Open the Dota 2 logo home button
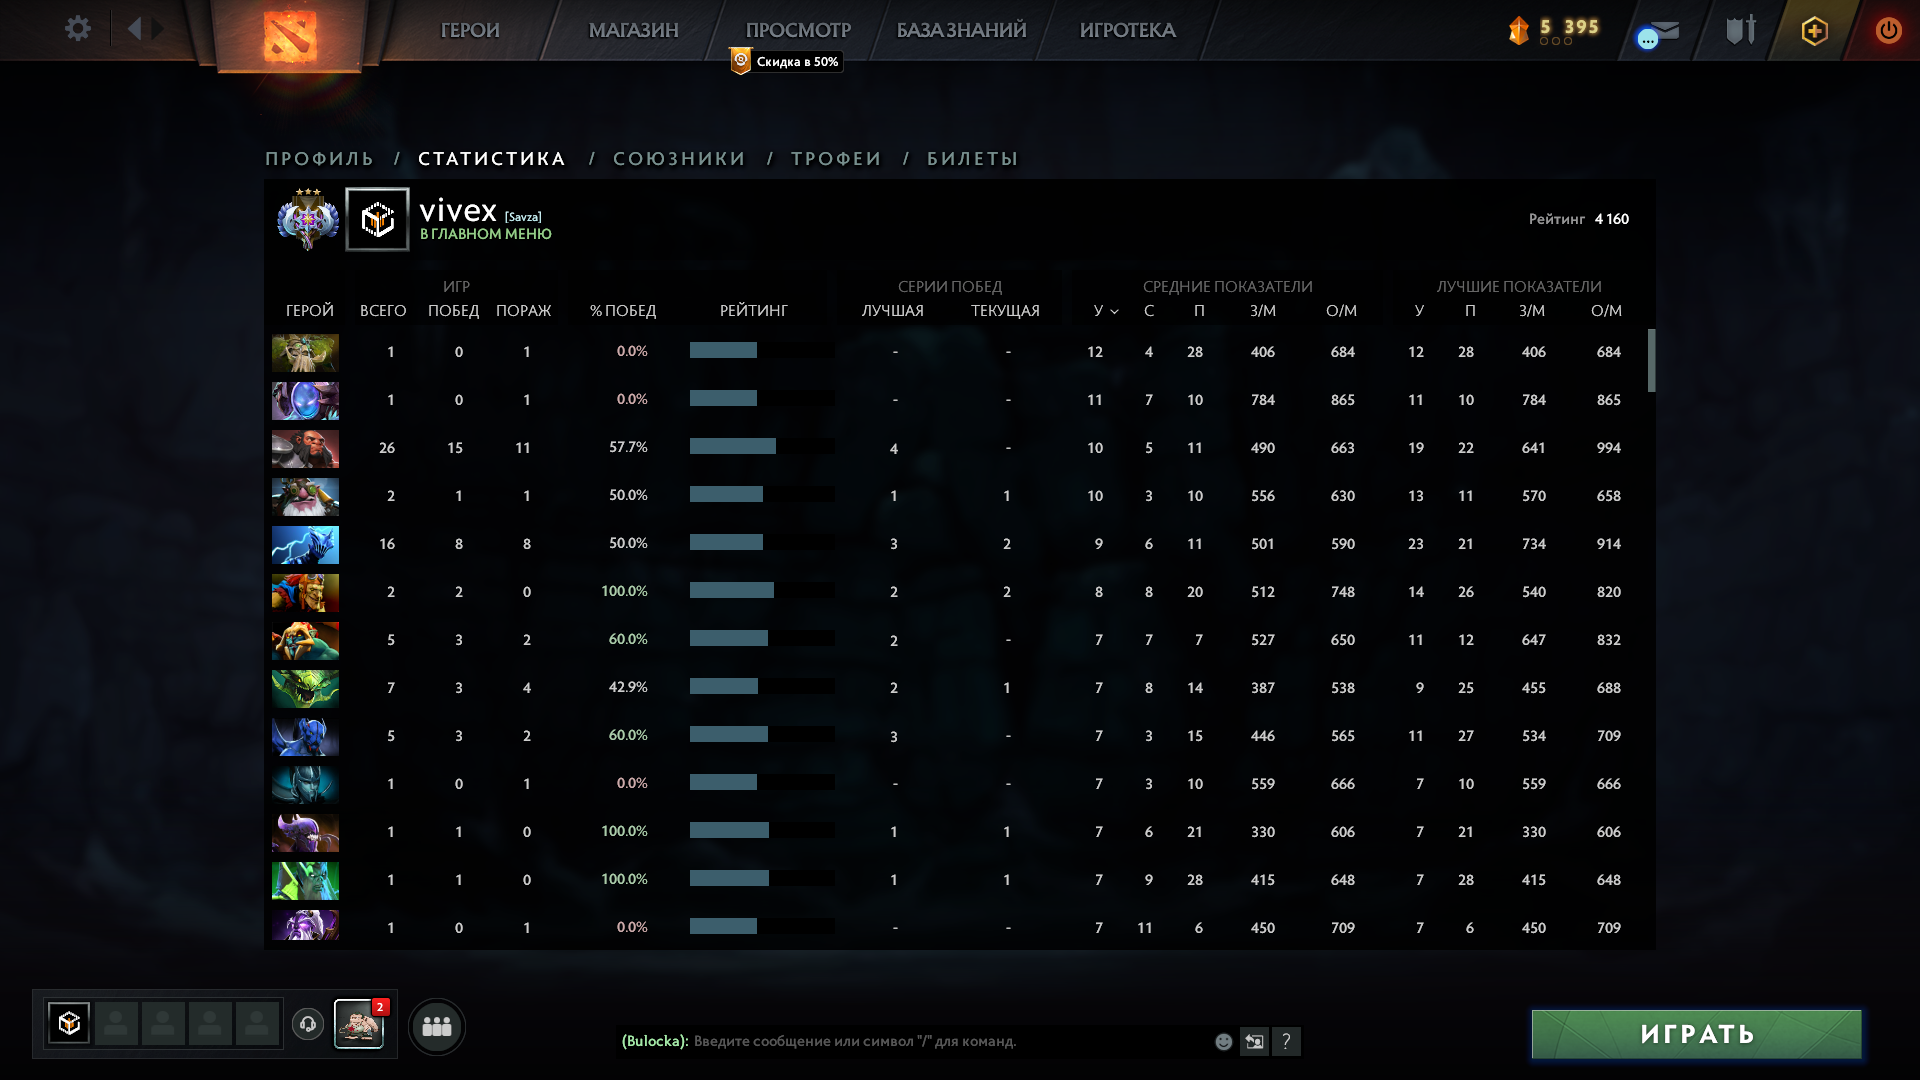The image size is (1920, 1080). point(289,36)
